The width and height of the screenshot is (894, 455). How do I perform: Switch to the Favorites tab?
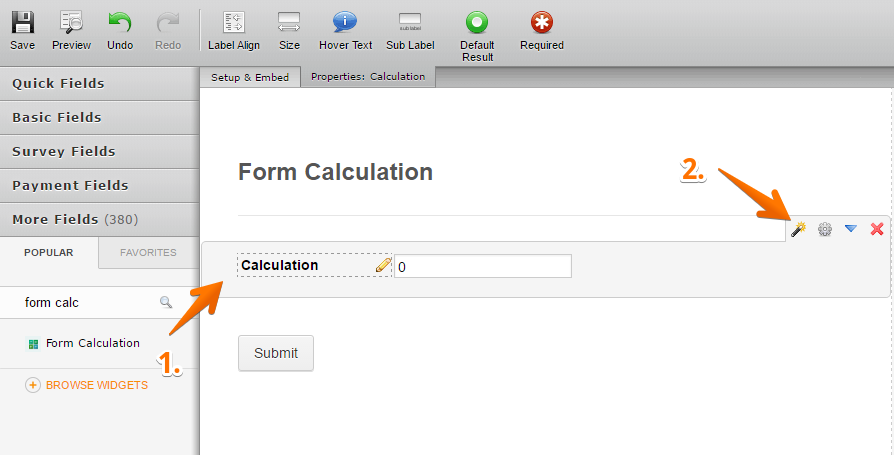pyautogui.click(x=148, y=253)
